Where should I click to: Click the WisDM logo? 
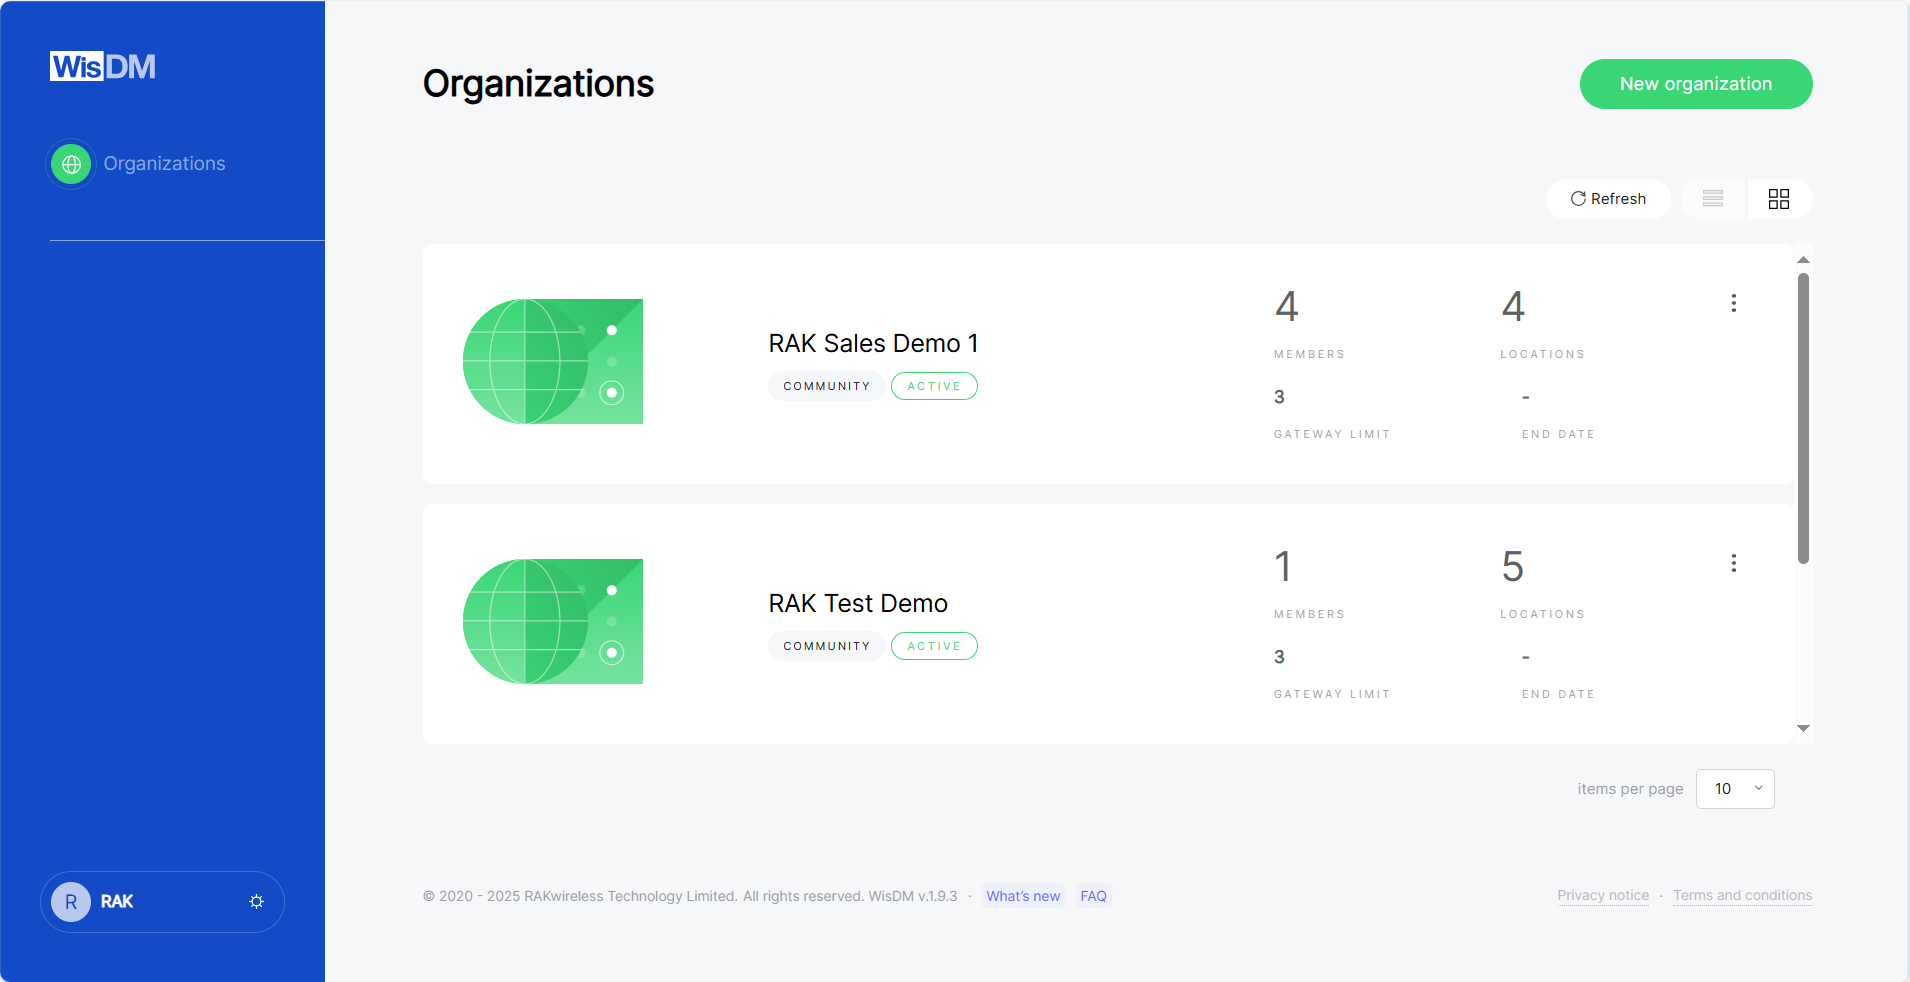coord(102,65)
